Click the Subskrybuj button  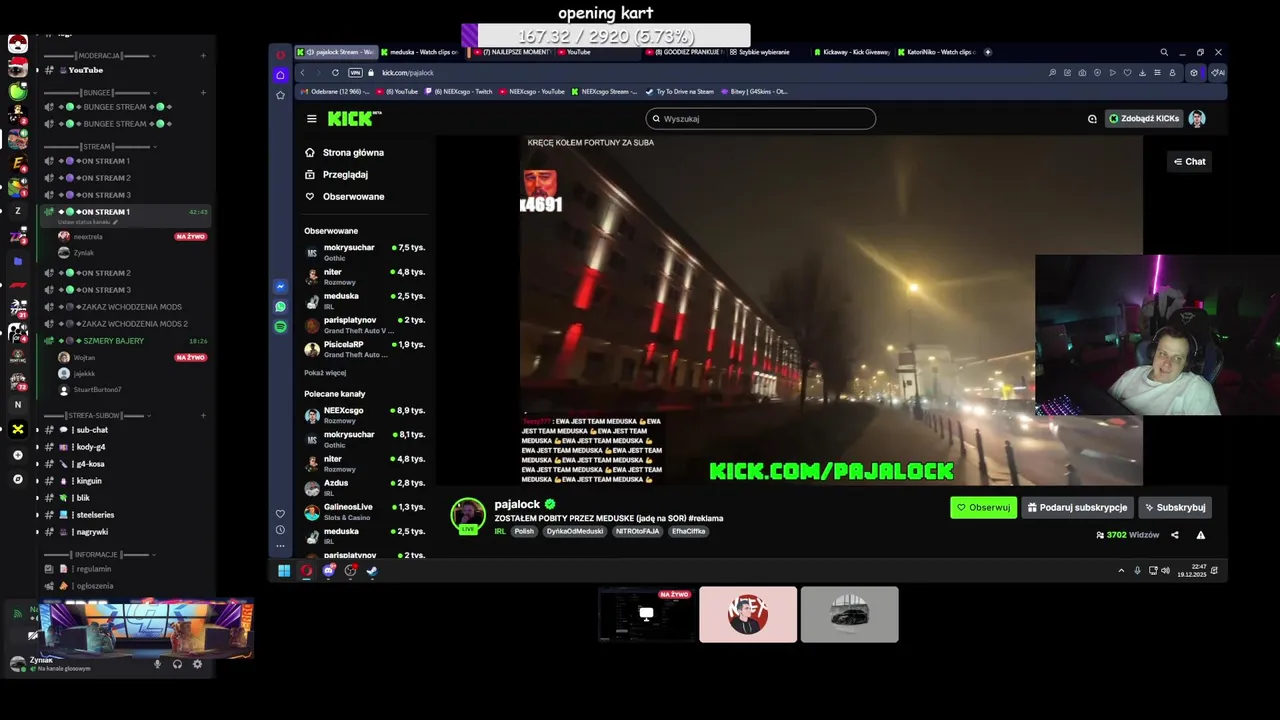pyautogui.click(x=1175, y=507)
